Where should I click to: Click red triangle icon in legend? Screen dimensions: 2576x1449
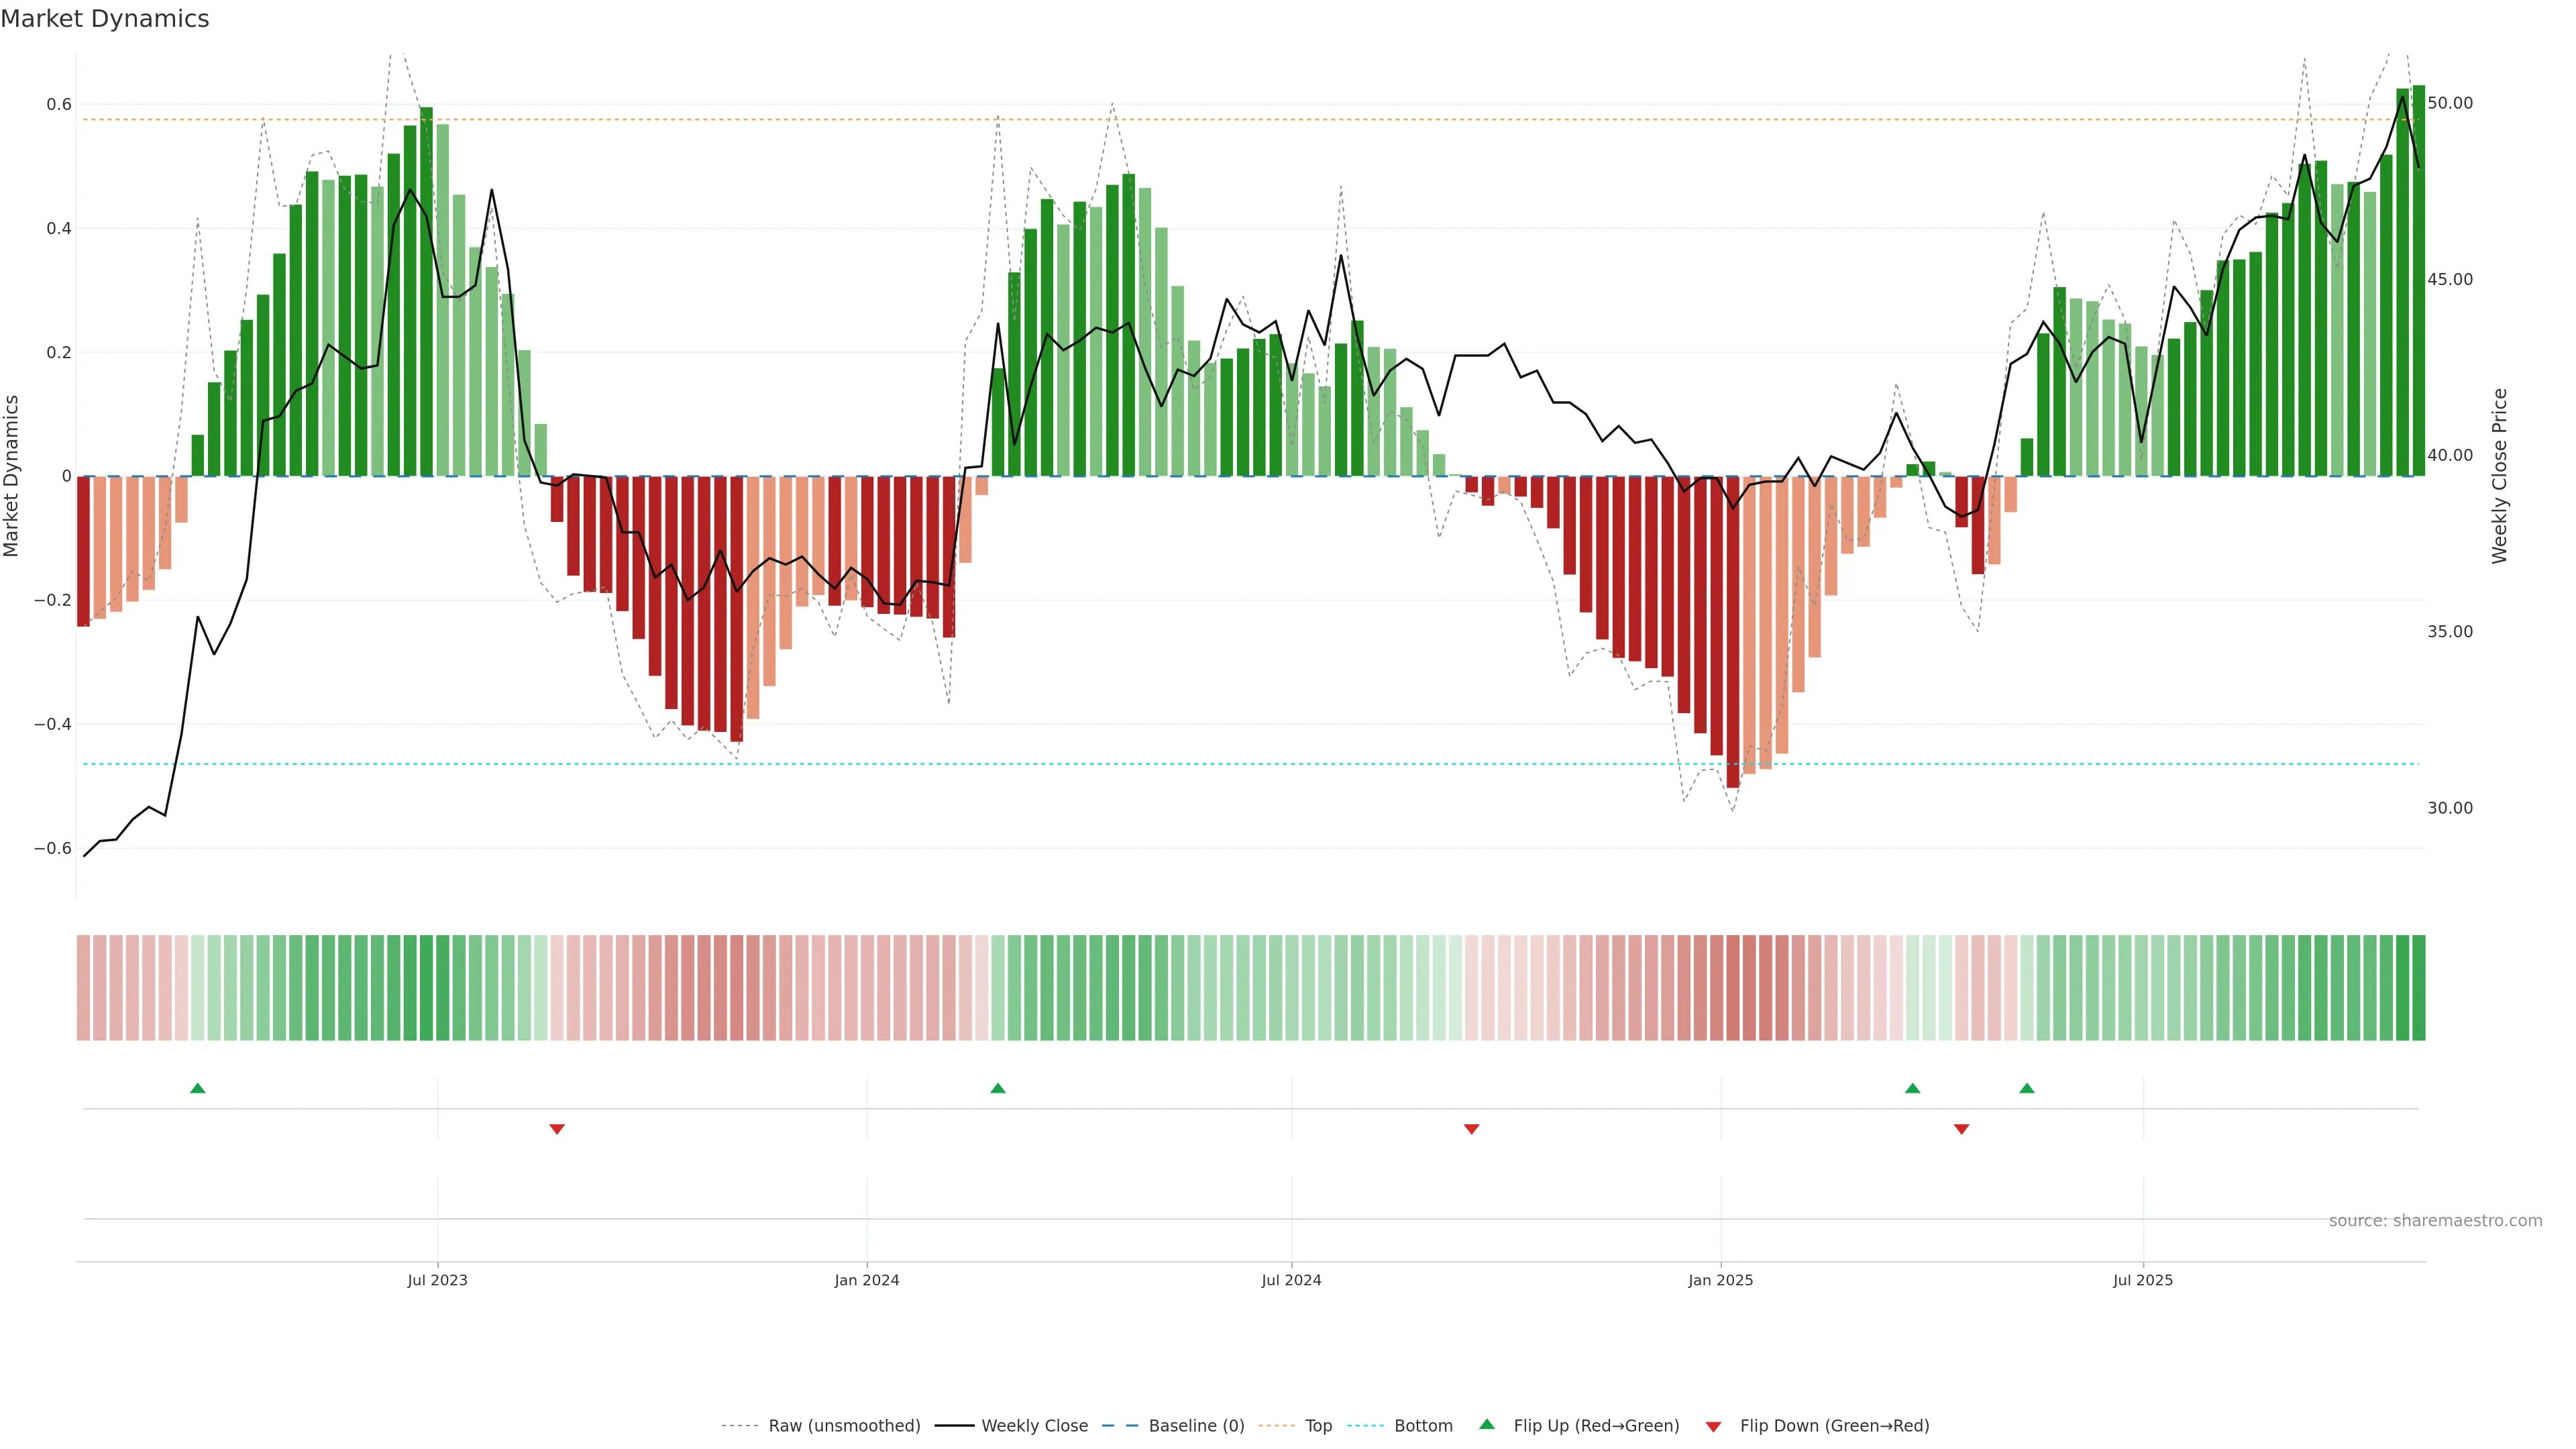pyautogui.click(x=1713, y=1426)
